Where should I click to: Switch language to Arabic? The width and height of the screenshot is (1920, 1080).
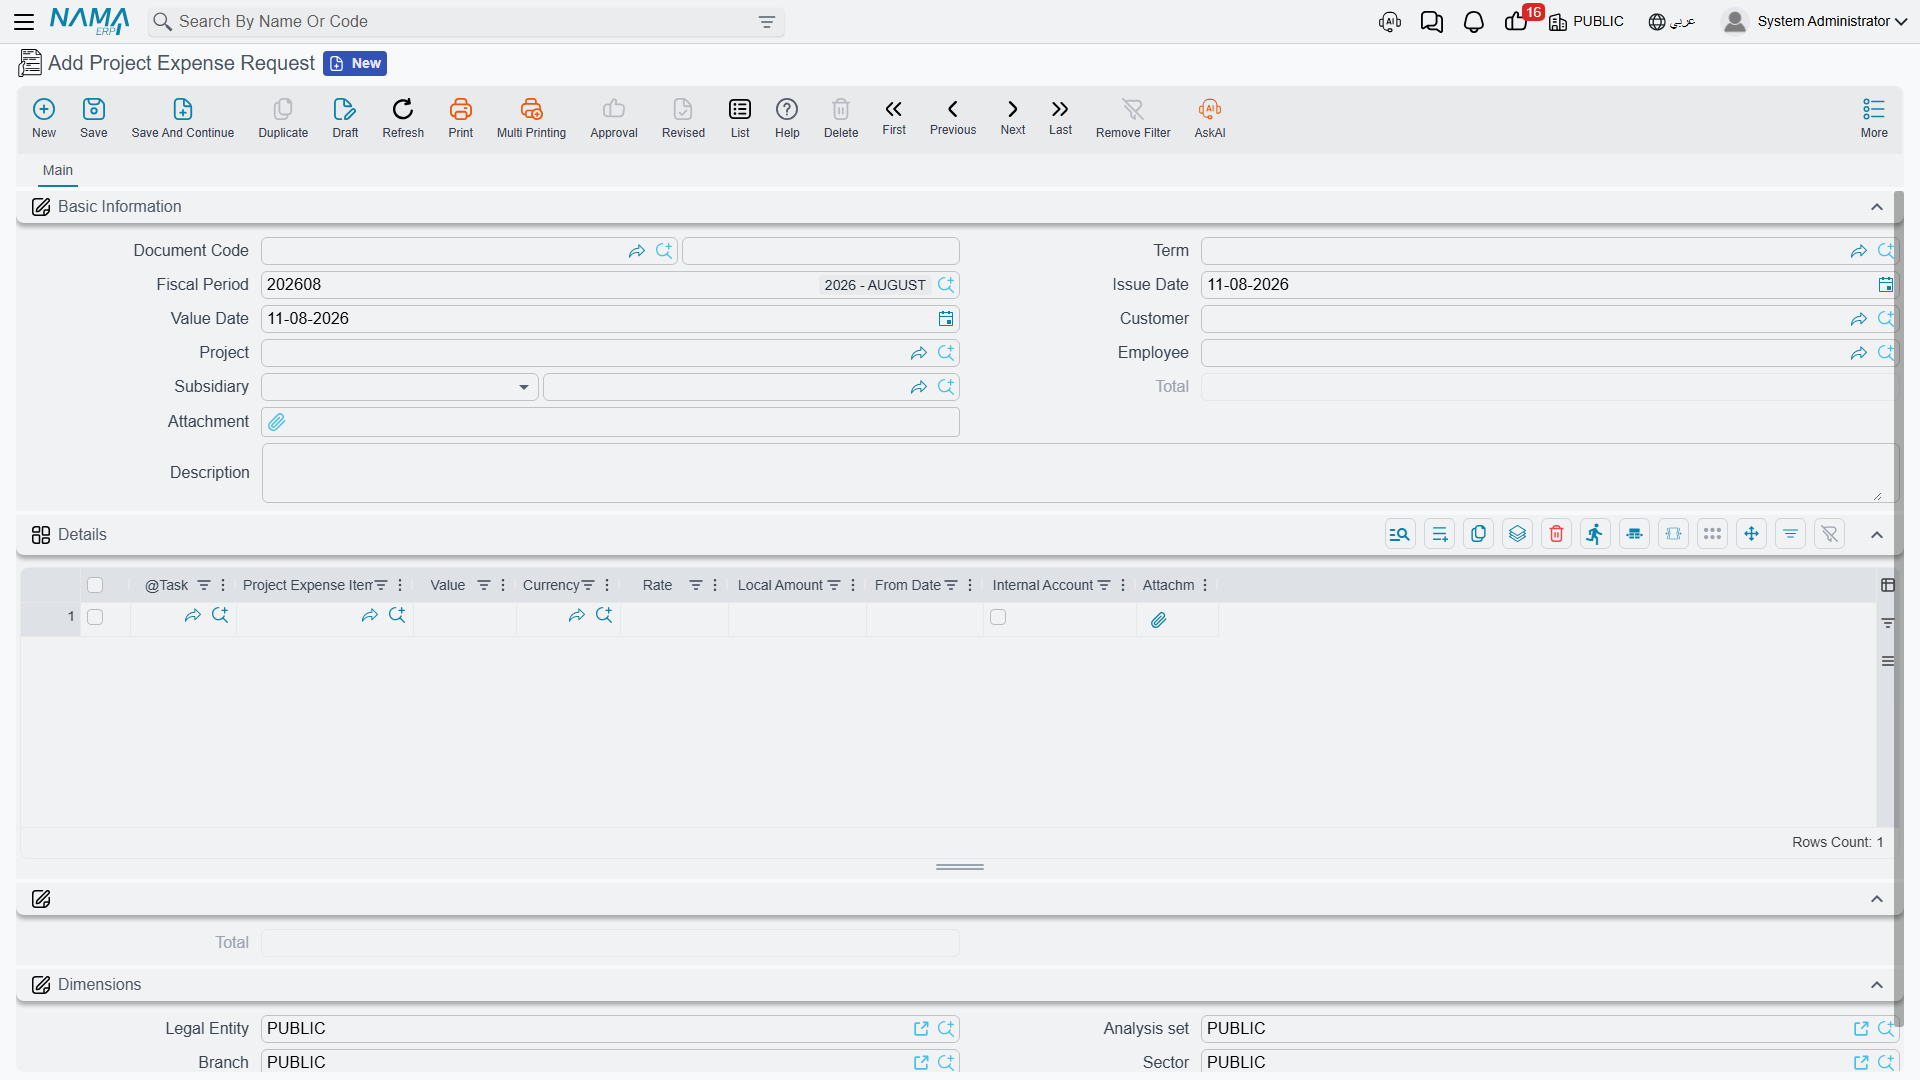(1672, 22)
